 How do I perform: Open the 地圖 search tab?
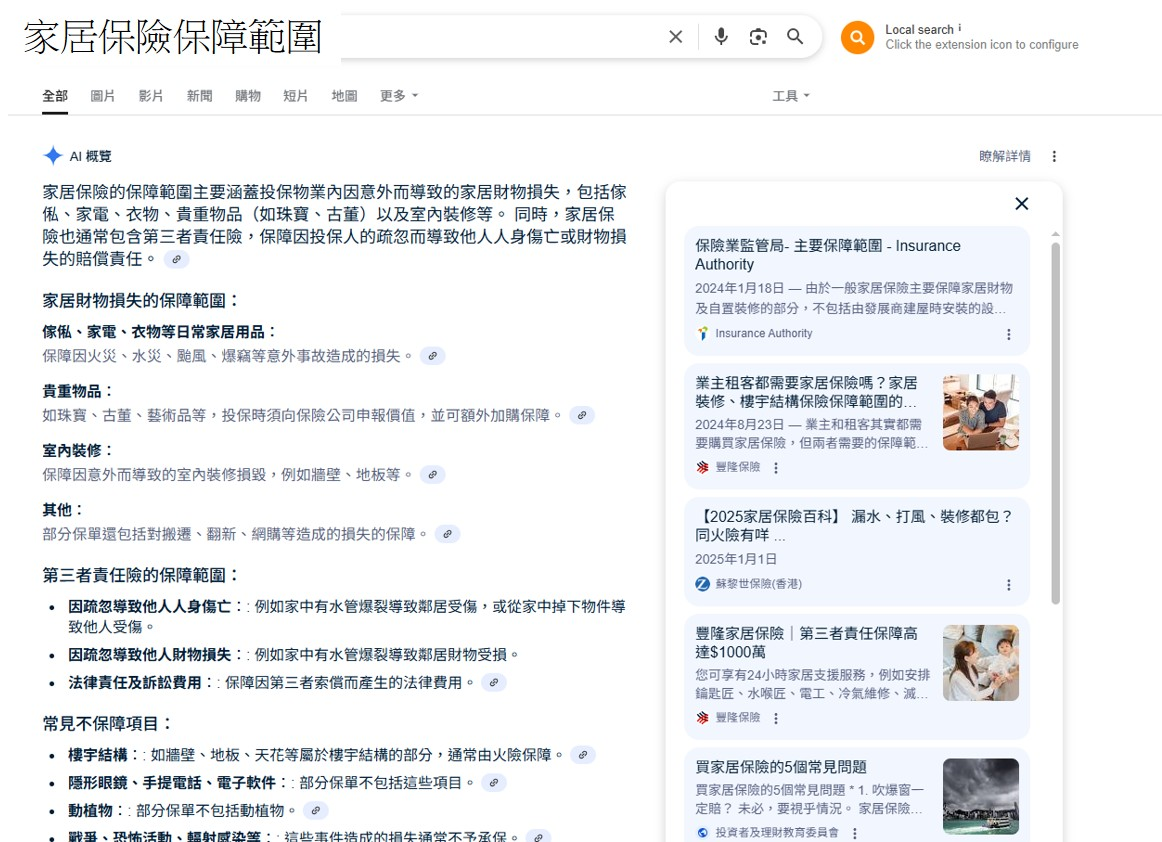[x=344, y=96]
